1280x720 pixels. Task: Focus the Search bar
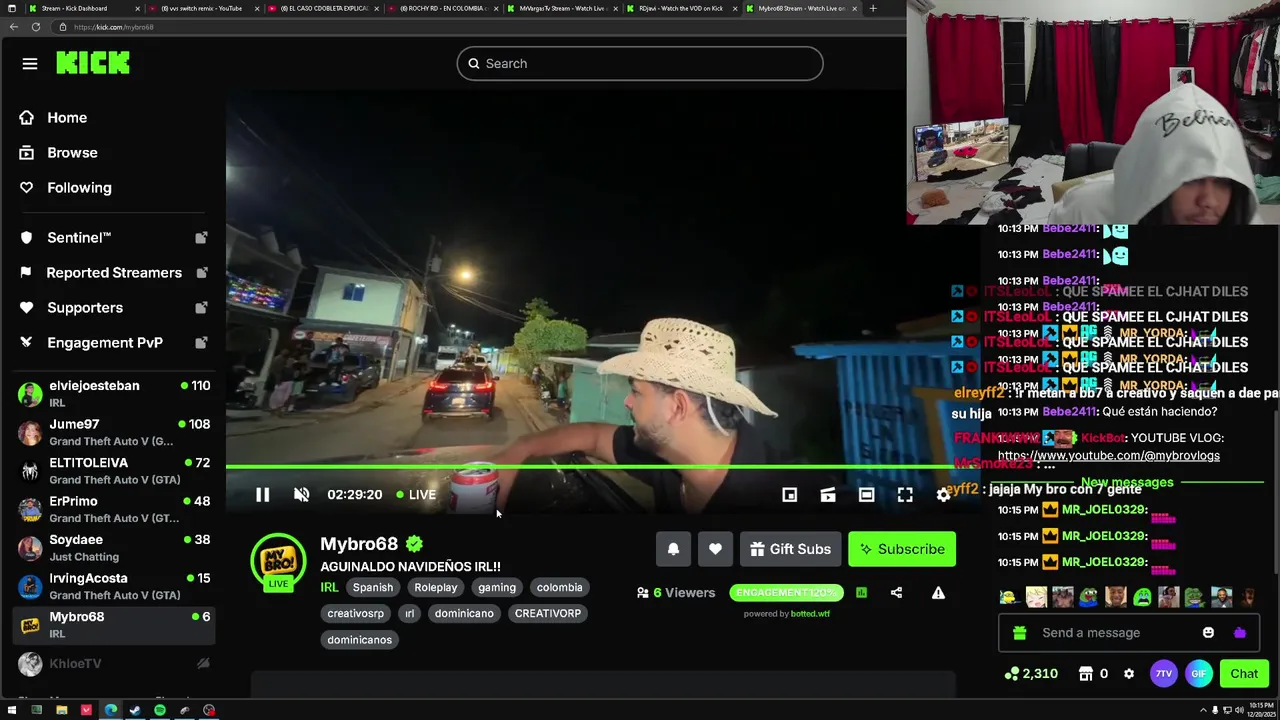point(640,63)
